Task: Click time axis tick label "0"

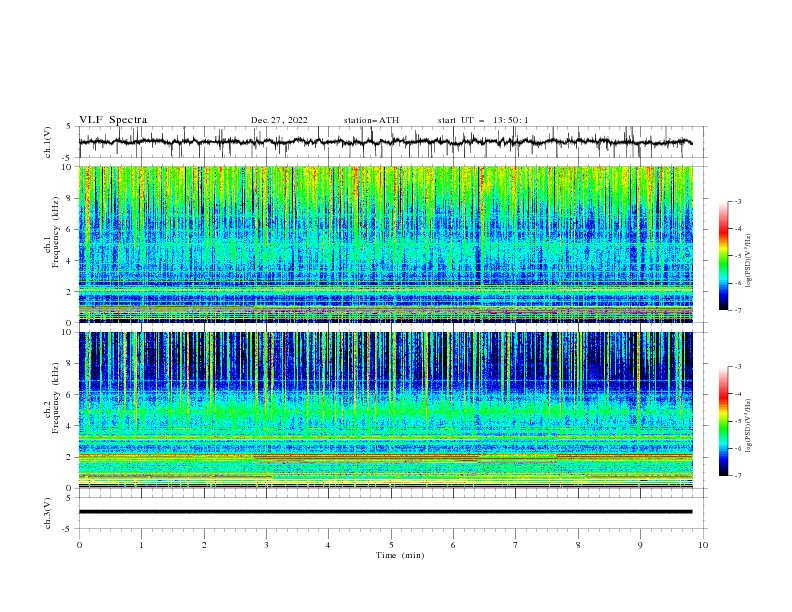Action: point(79,545)
